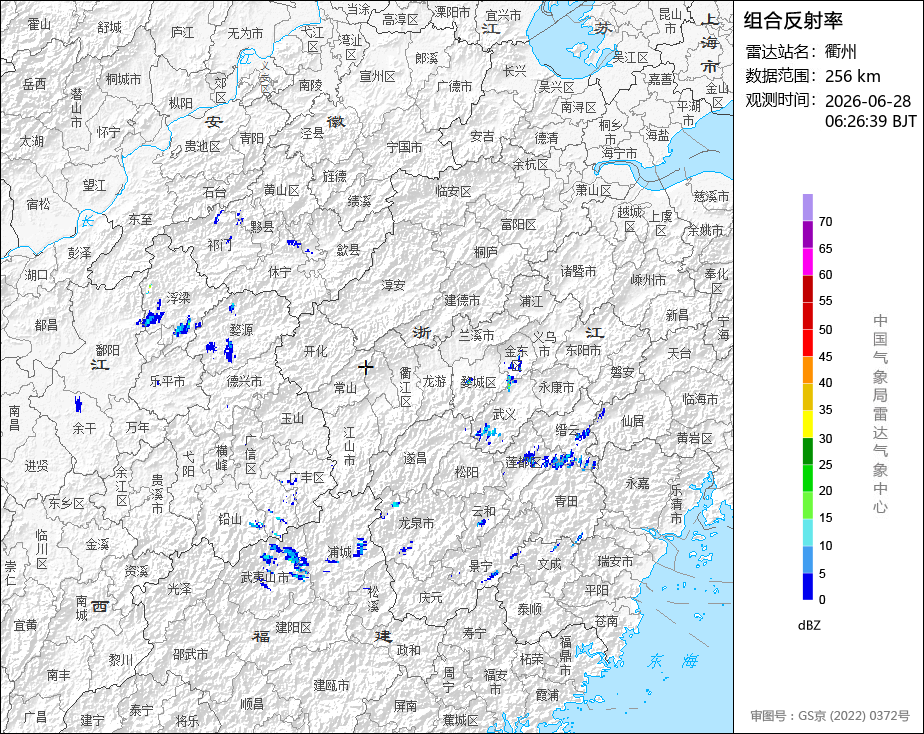Click the vertical 中国气象局雷达气象中心 credit text
Image resolution: width=924 pixels, height=734 pixels.
(x=880, y=414)
